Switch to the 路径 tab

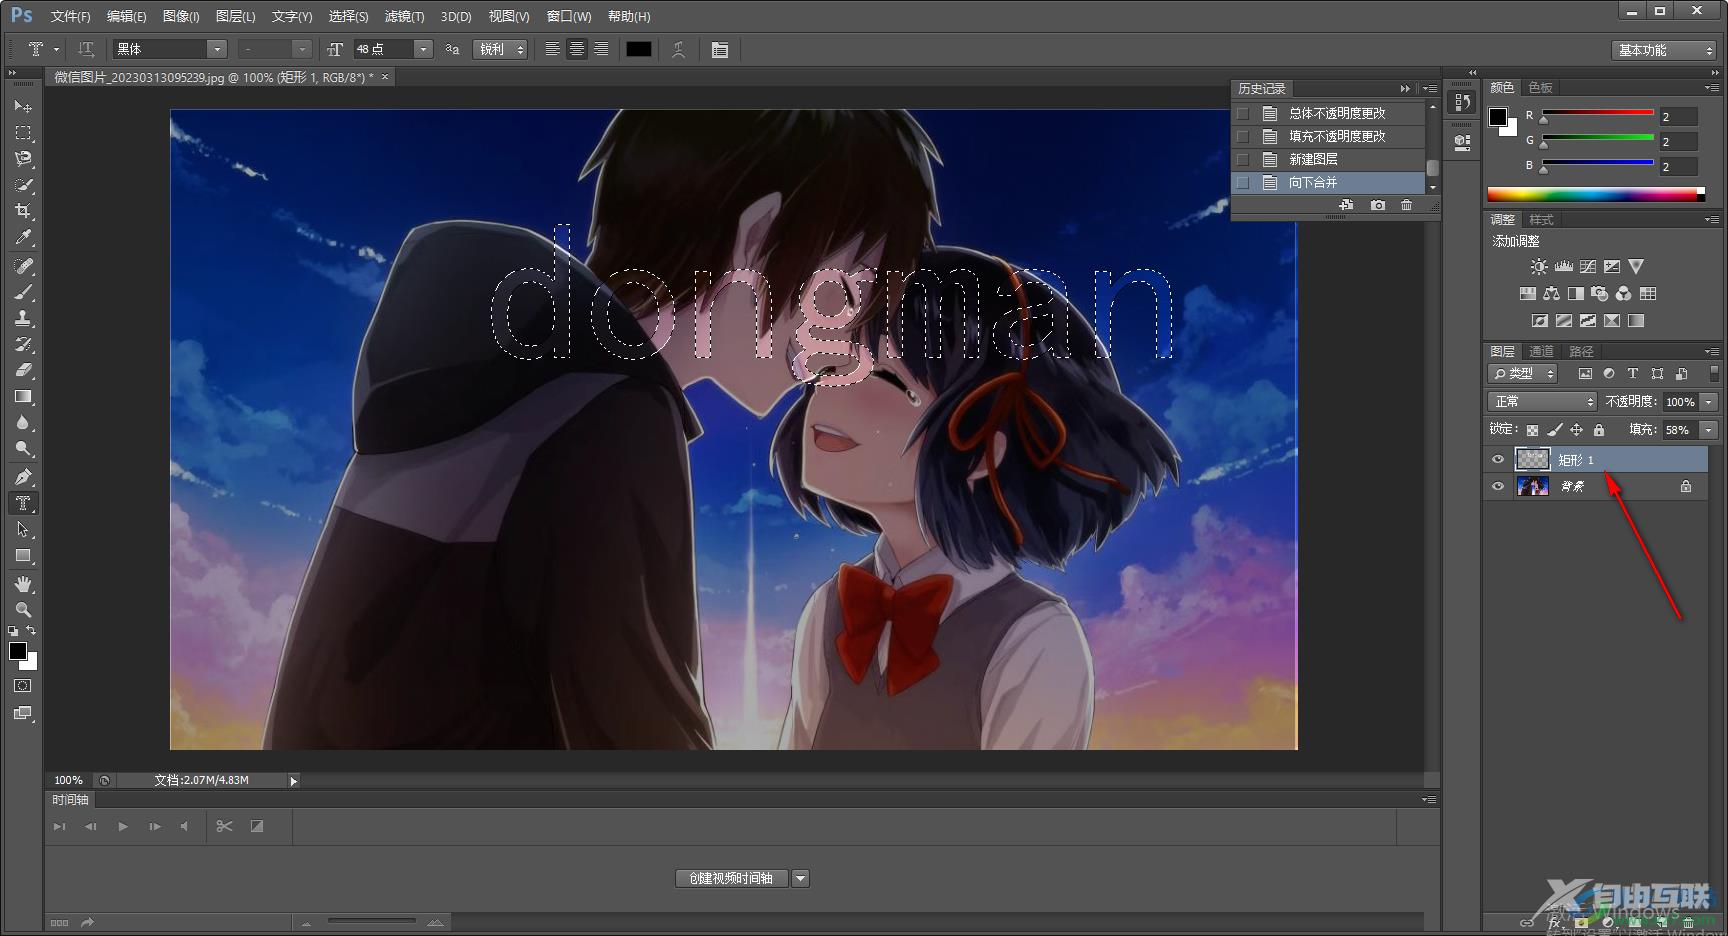(x=1581, y=351)
